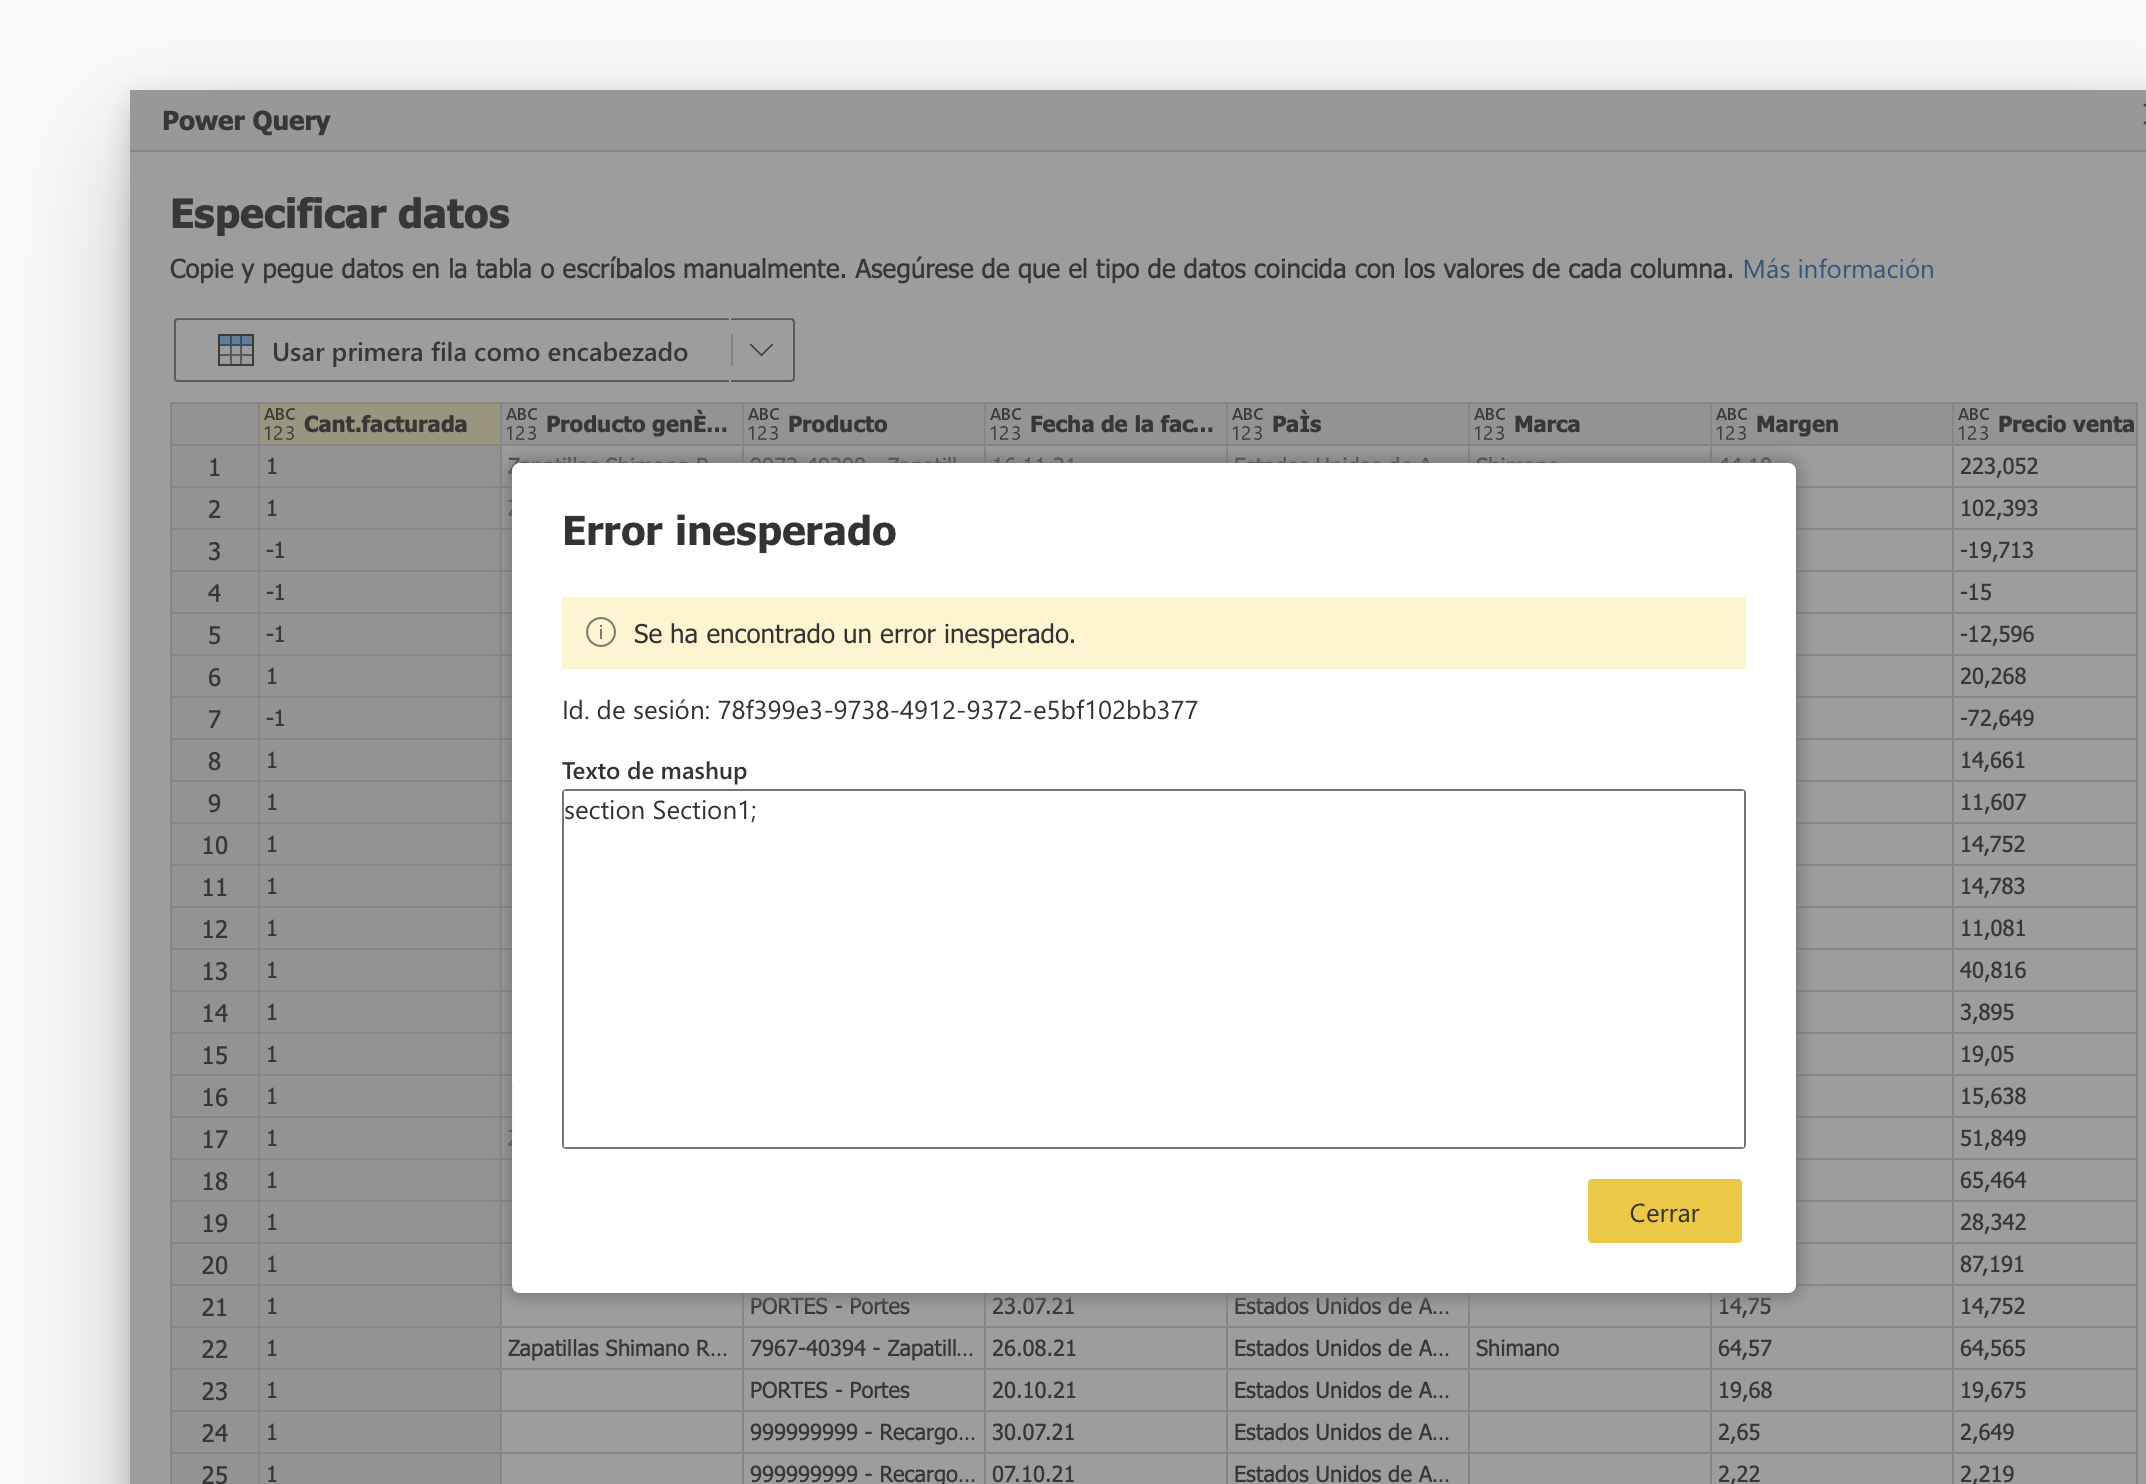Click Usar primera fila como encabezado button

click(x=452, y=351)
